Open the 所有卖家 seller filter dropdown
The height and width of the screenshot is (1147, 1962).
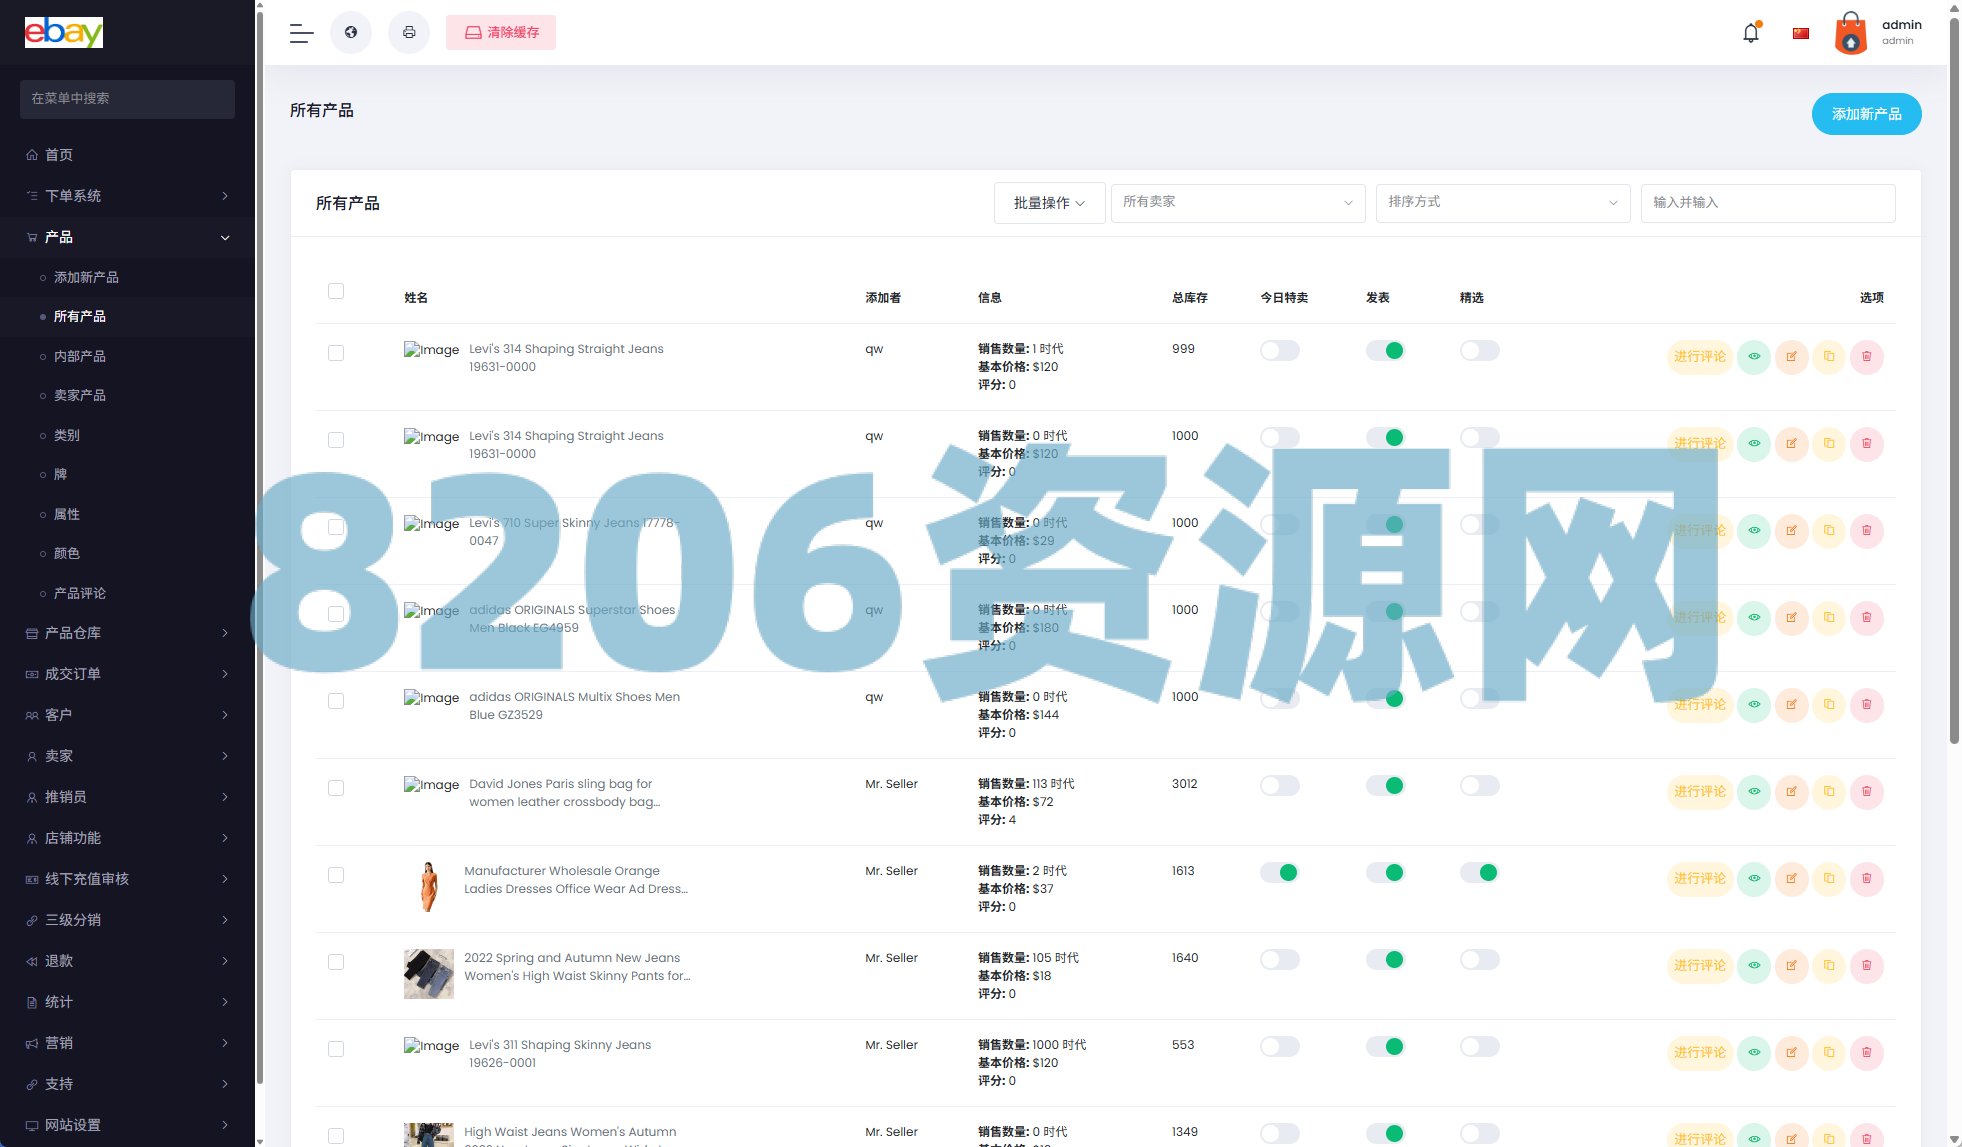1237,203
